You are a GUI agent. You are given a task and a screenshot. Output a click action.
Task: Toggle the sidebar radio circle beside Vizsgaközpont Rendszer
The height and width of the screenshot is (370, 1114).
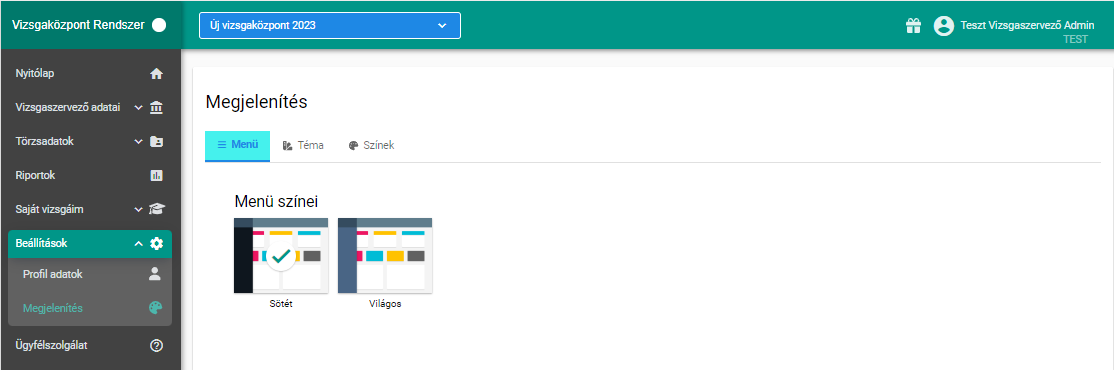pyautogui.click(x=159, y=25)
